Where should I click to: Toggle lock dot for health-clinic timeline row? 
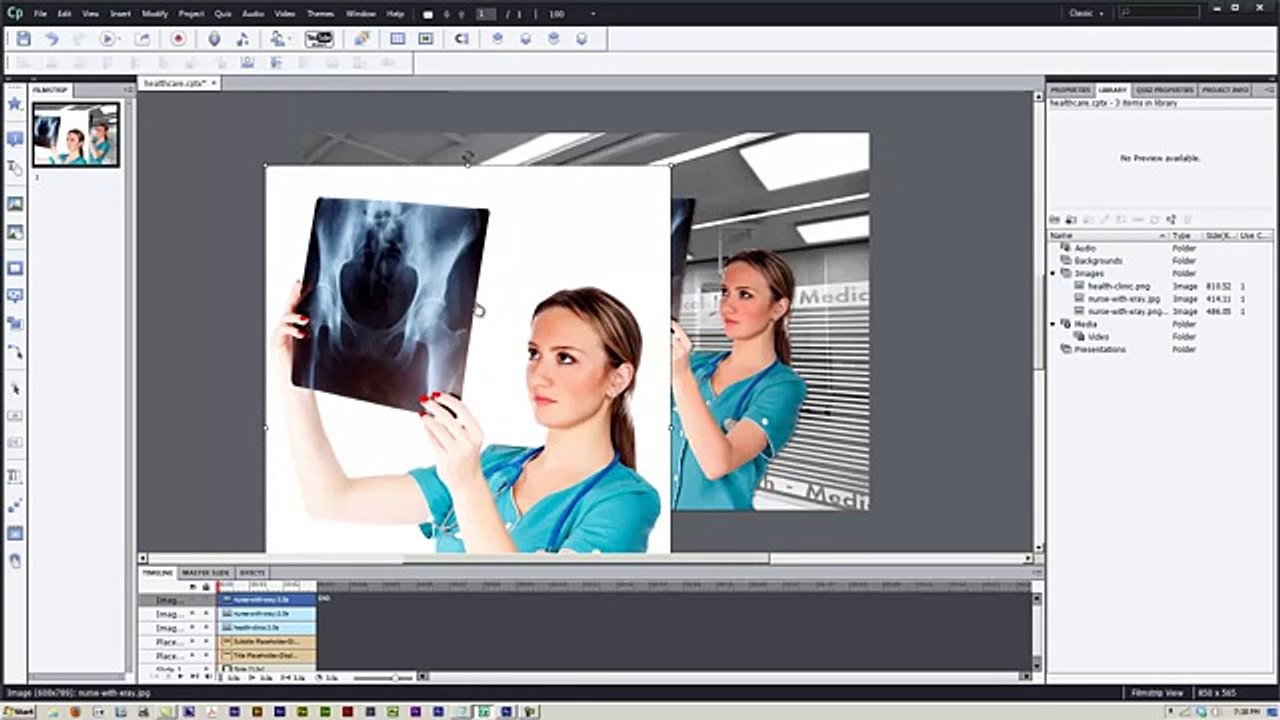(206, 627)
